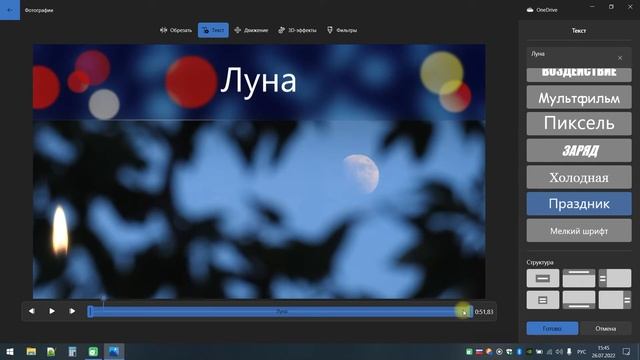Select the centered text layout
The height and width of the screenshot is (360, 640).
[542, 278]
